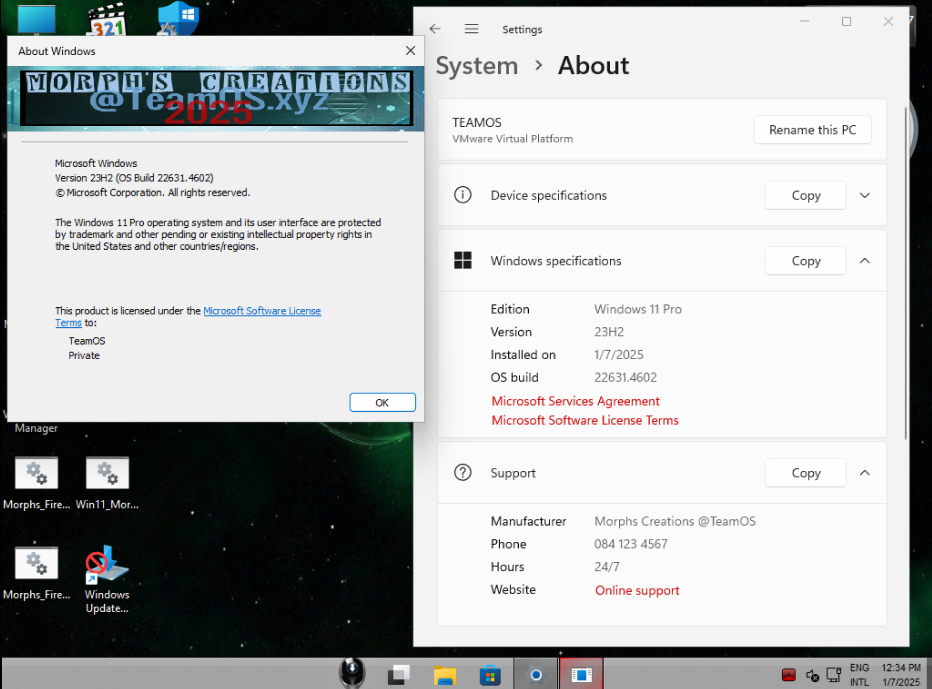Click the Version 23H2 (OS Build 22631.4602) line
Image resolution: width=932 pixels, height=689 pixels.
[x=134, y=178]
